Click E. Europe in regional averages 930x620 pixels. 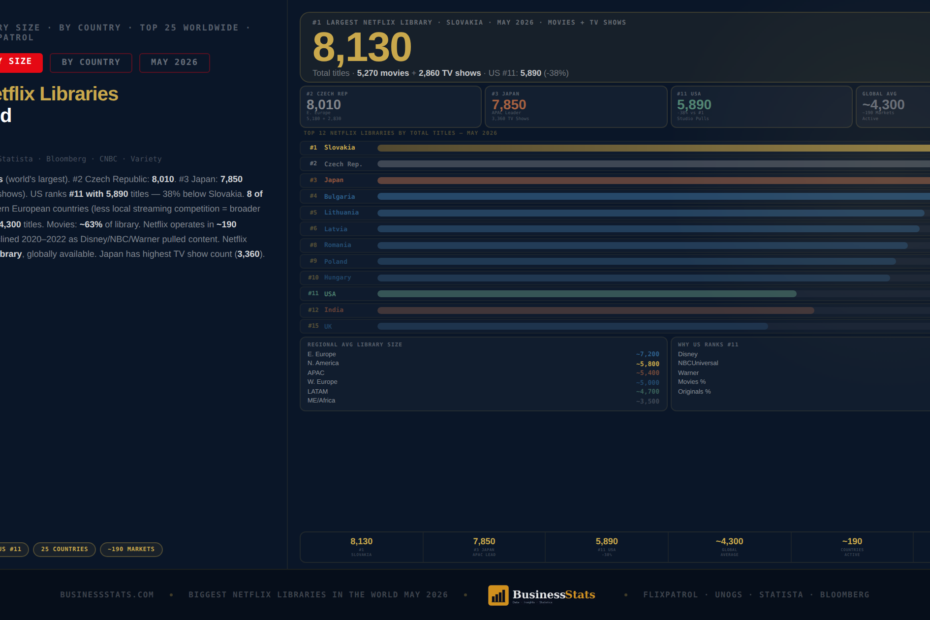(321, 354)
